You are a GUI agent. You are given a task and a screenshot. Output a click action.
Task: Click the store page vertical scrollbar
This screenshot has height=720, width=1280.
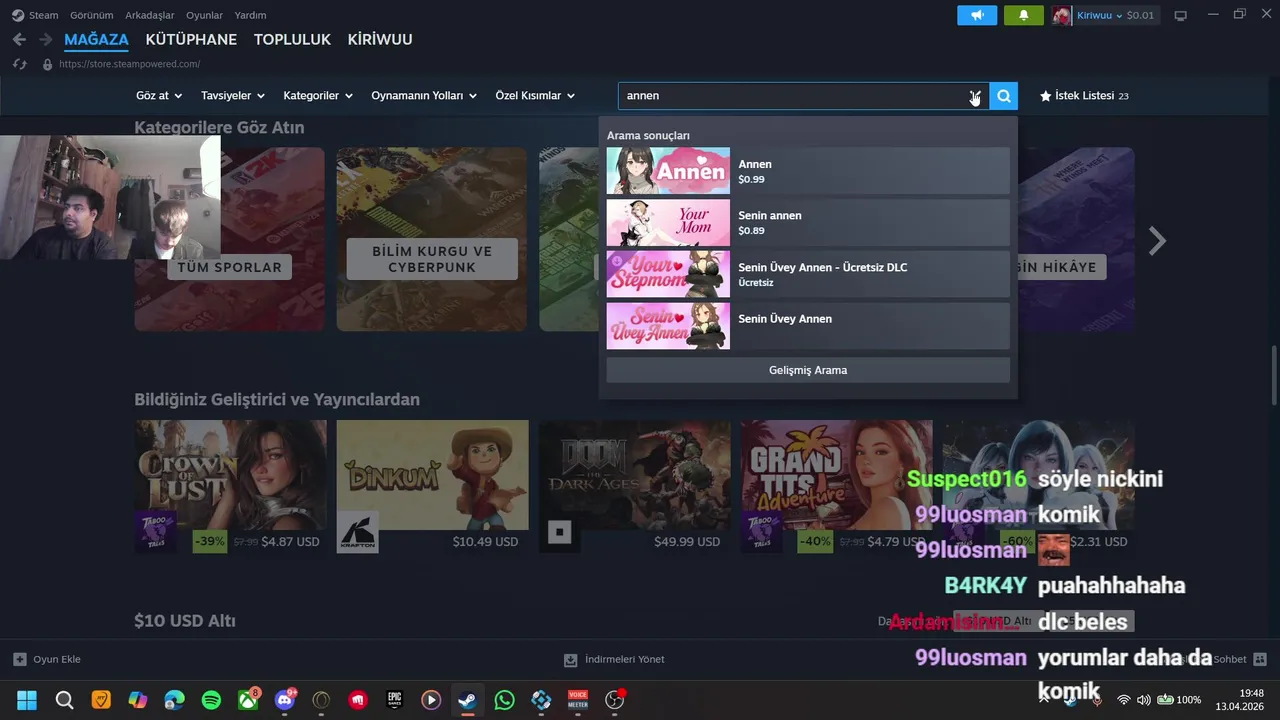pos(1274,375)
